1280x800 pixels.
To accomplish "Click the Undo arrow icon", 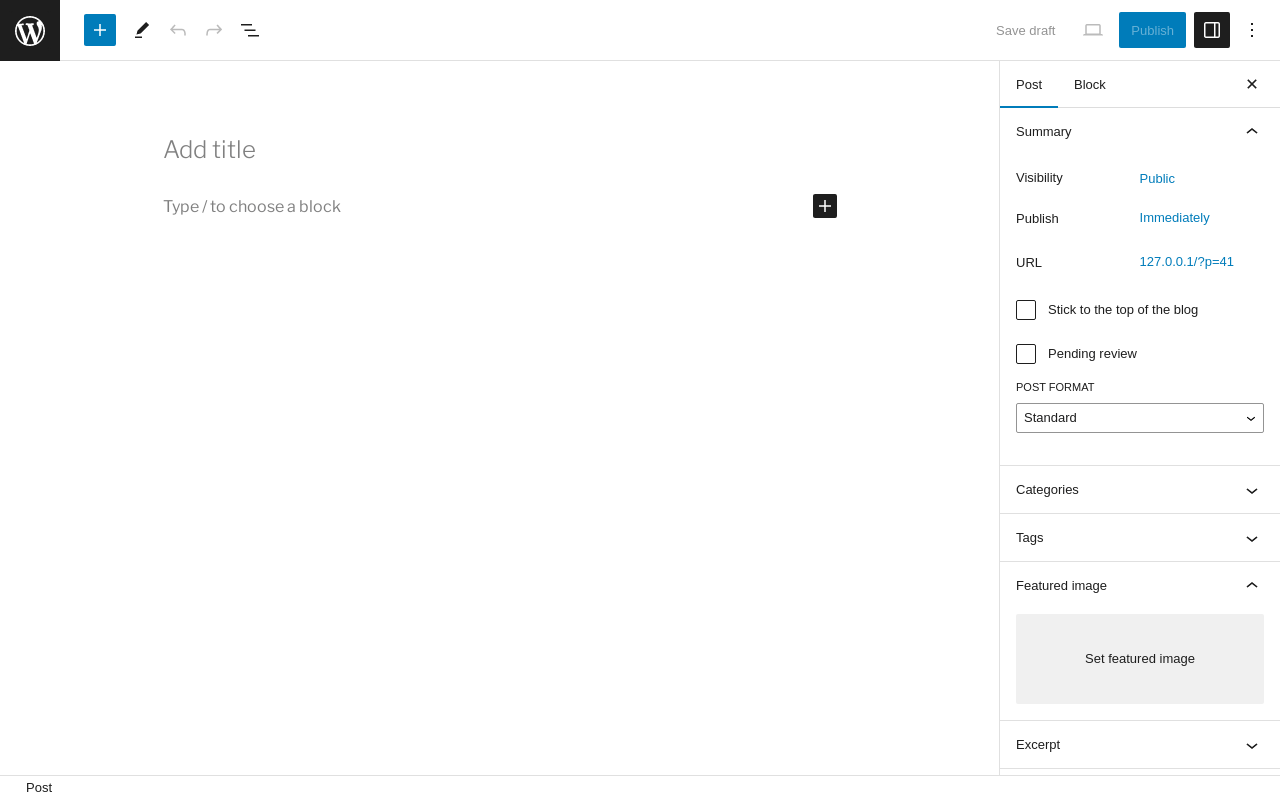I will pos(178,30).
